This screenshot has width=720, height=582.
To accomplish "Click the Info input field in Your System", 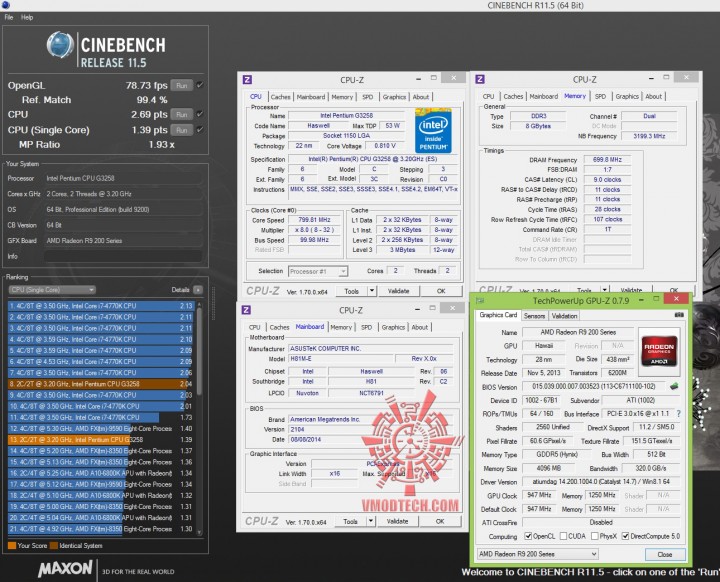I will (124, 256).
